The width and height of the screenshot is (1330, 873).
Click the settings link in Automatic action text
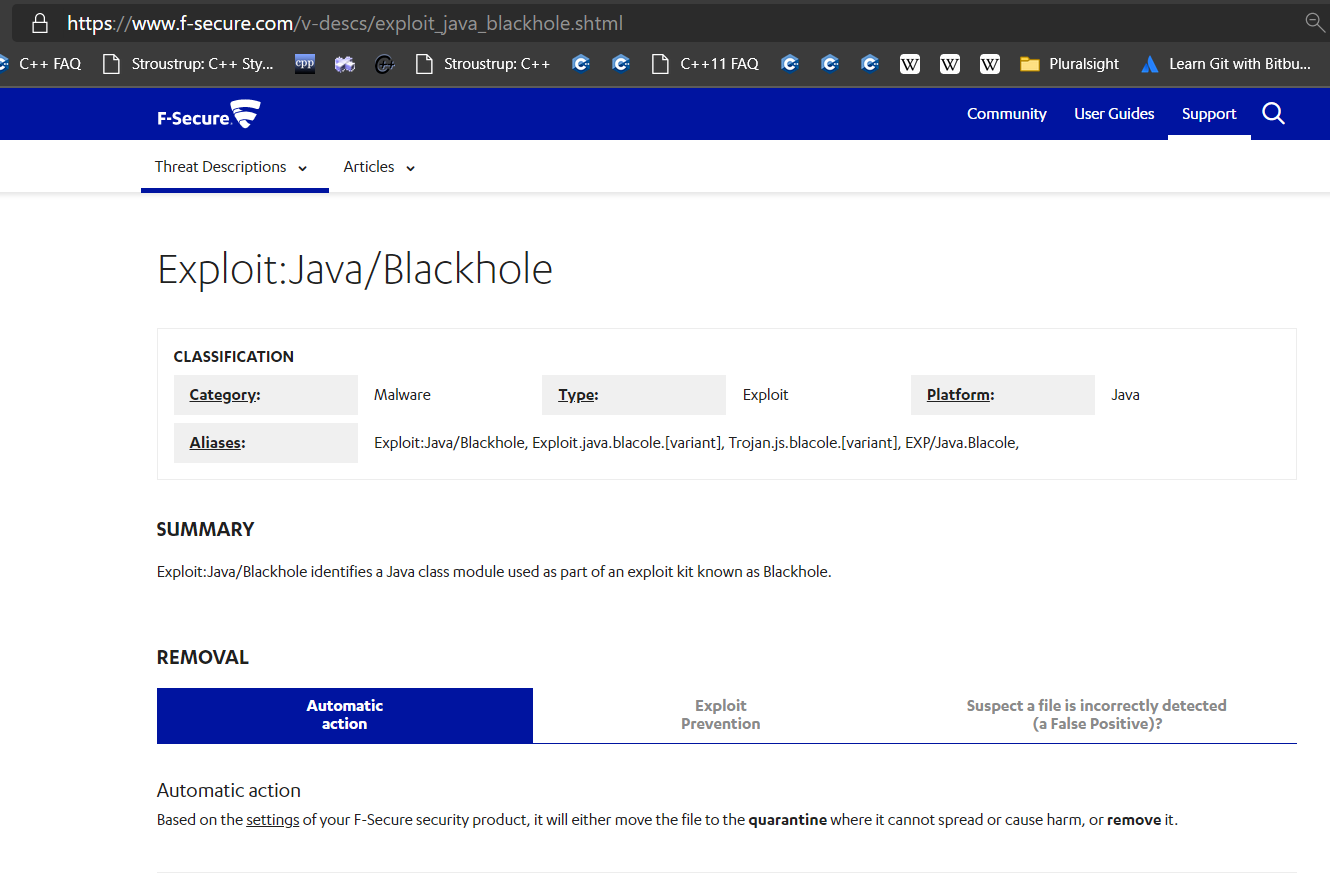(x=273, y=819)
